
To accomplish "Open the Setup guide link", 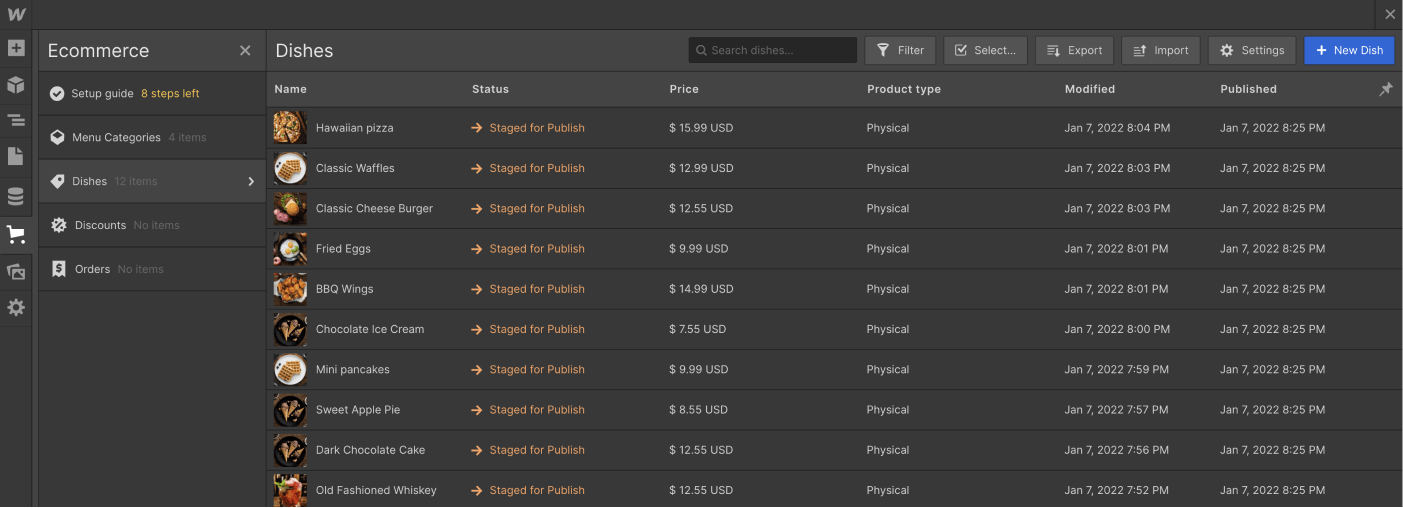I will 102,94.
